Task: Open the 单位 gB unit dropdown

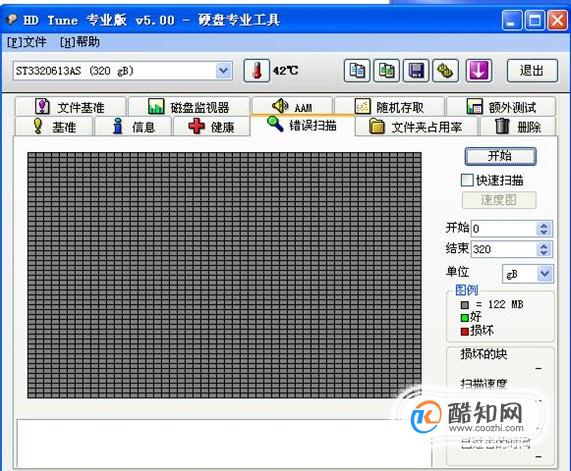Action: [x=545, y=274]
